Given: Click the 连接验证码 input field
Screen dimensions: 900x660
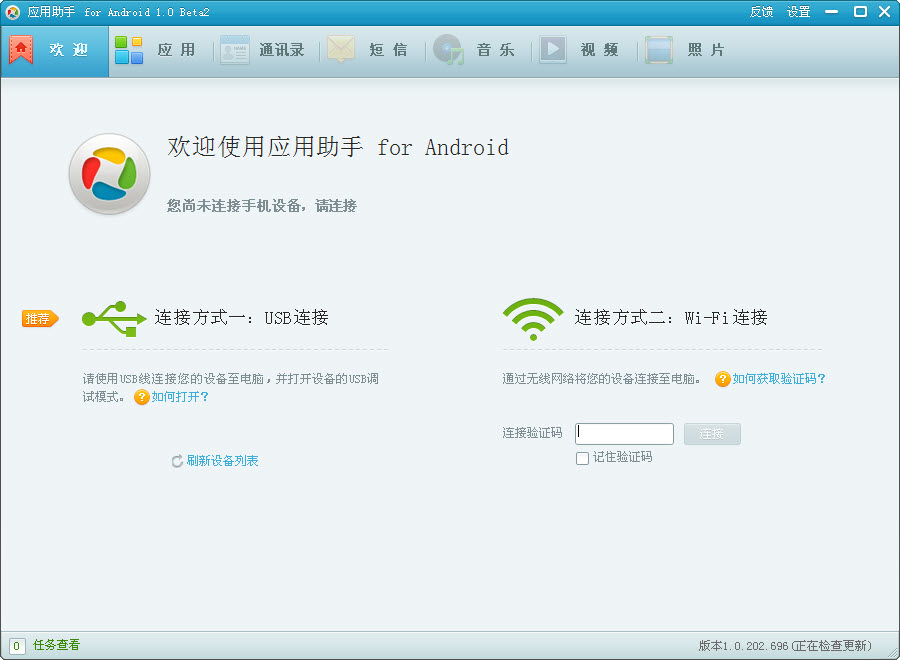Looking at the screenshot, I should (x=624, y=434).
